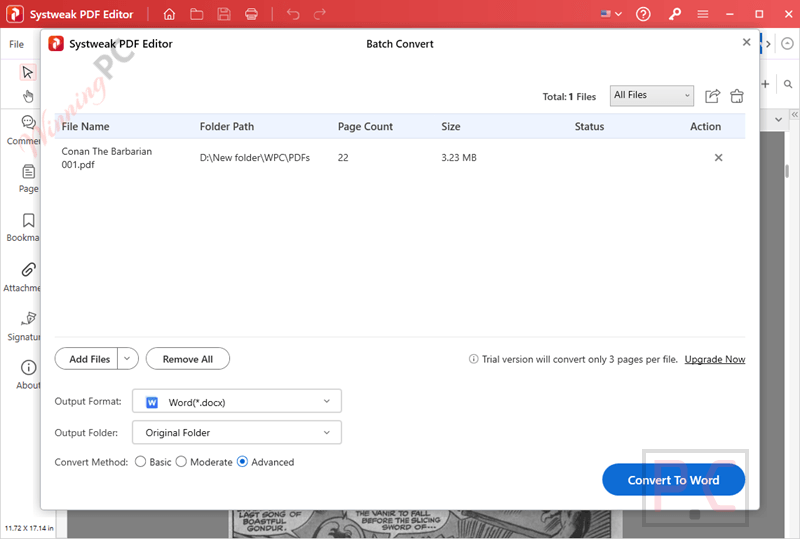Click the Size column header
Viewport: 800px width, 539px height.
coord(451,127)
